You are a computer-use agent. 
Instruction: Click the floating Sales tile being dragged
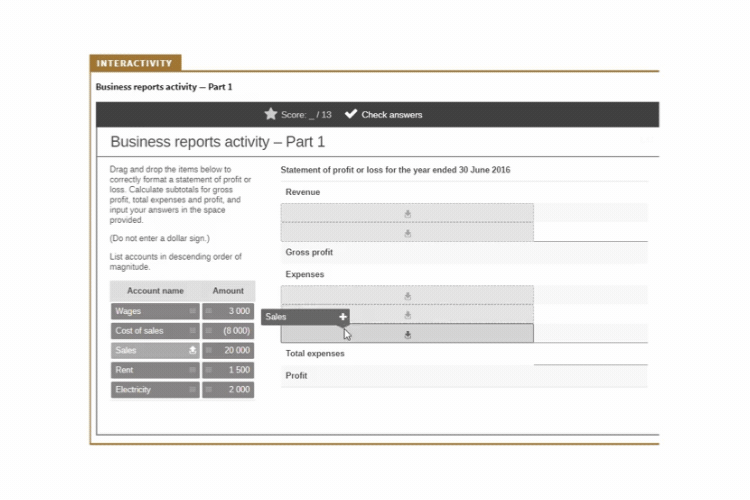coord(305,317)
